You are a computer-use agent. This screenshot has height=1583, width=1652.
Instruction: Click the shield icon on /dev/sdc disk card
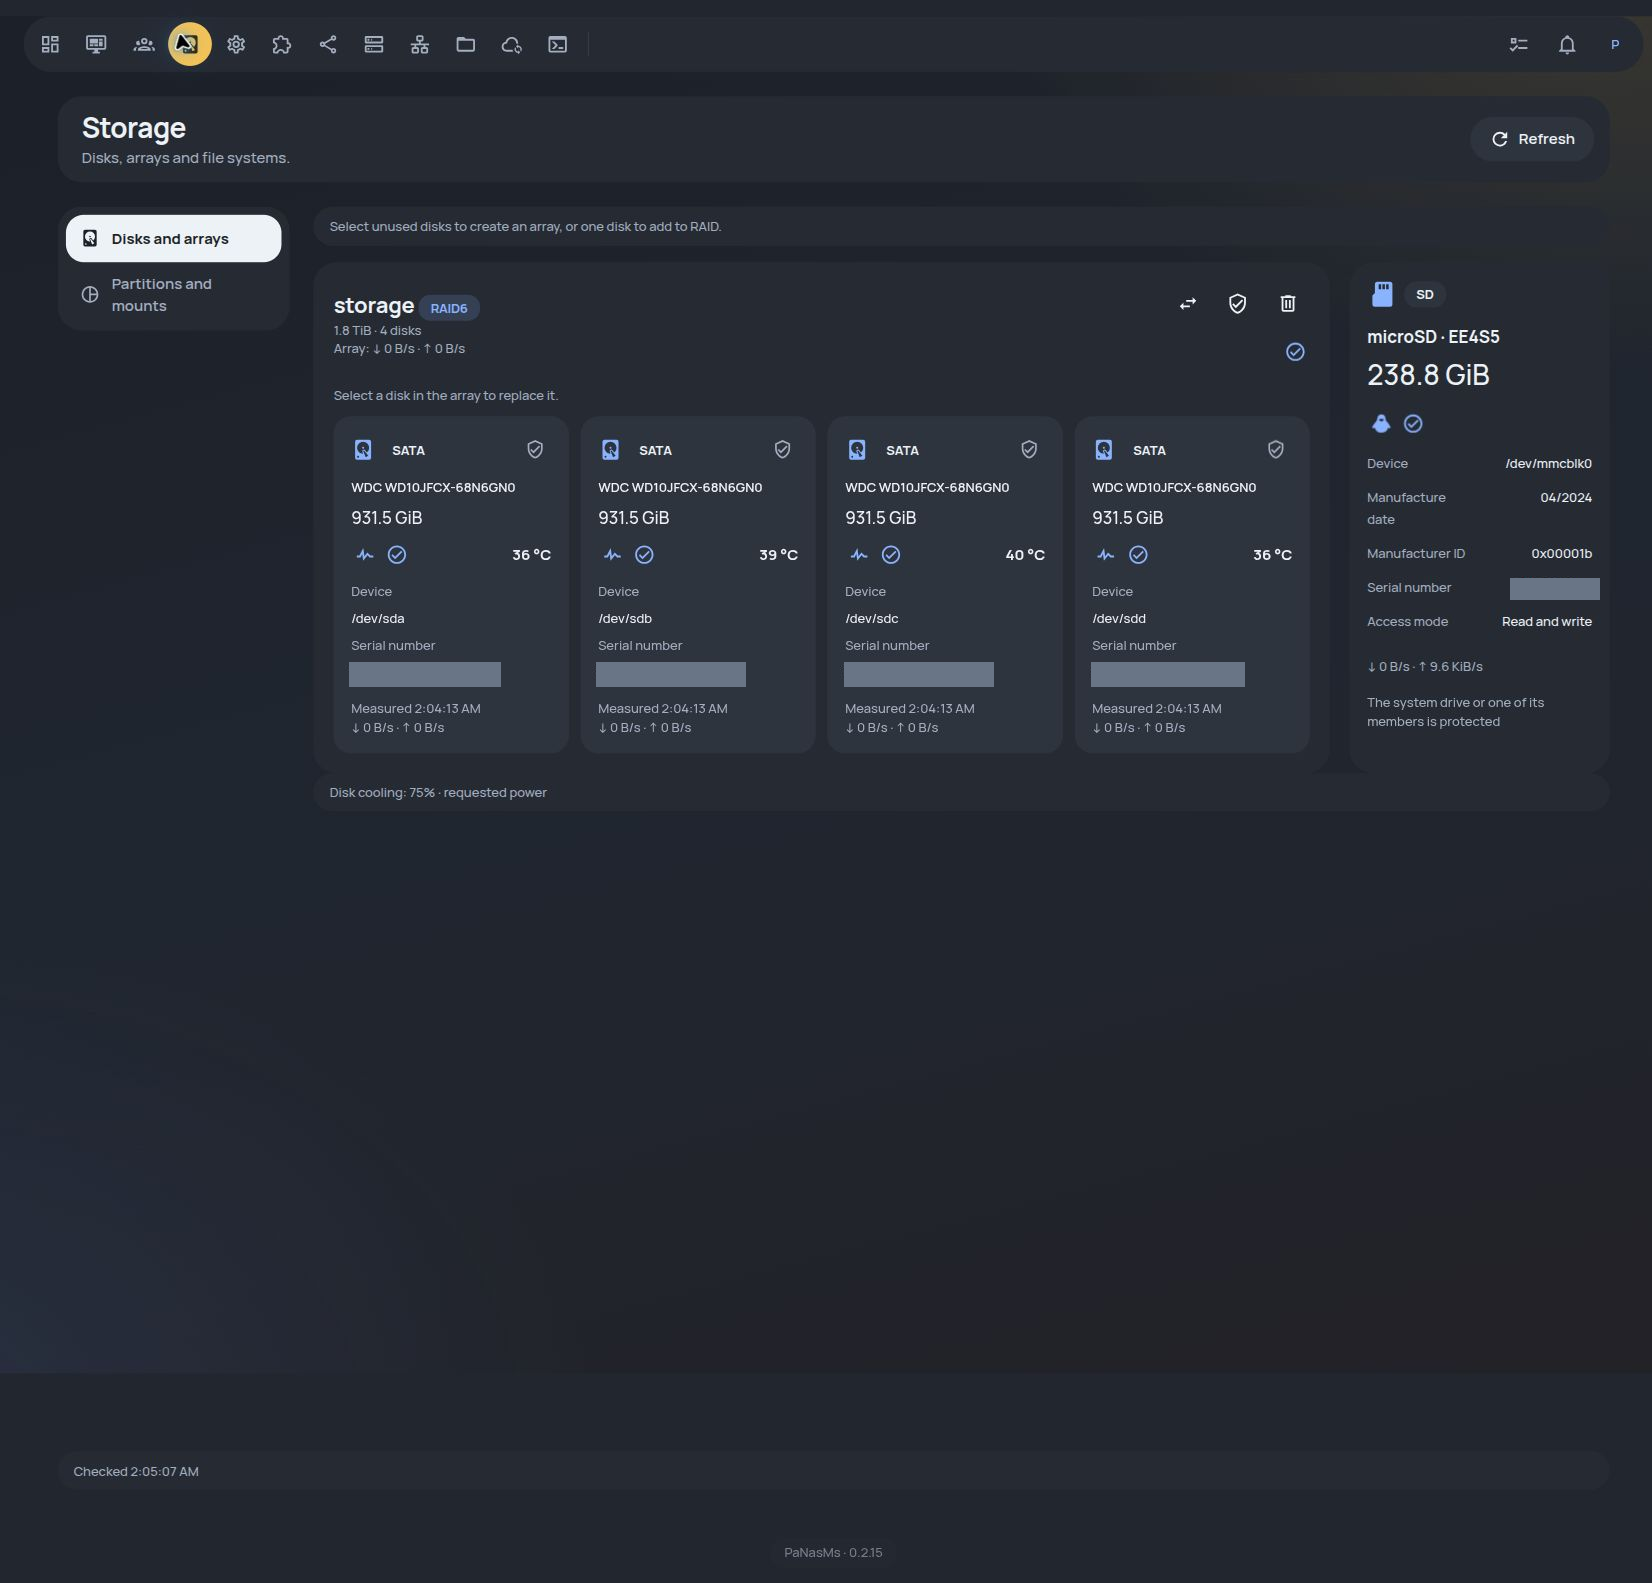(x=1029, y=450)
